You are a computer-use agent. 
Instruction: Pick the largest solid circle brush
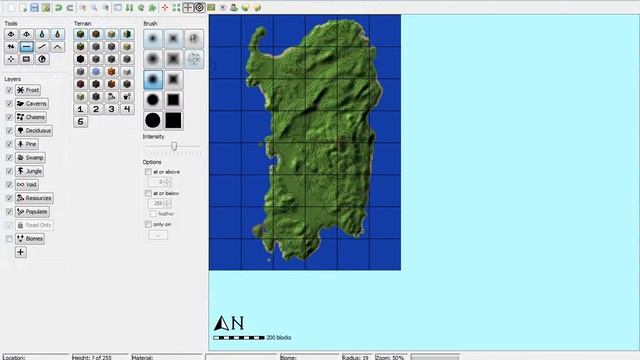[x=153, y=120]
